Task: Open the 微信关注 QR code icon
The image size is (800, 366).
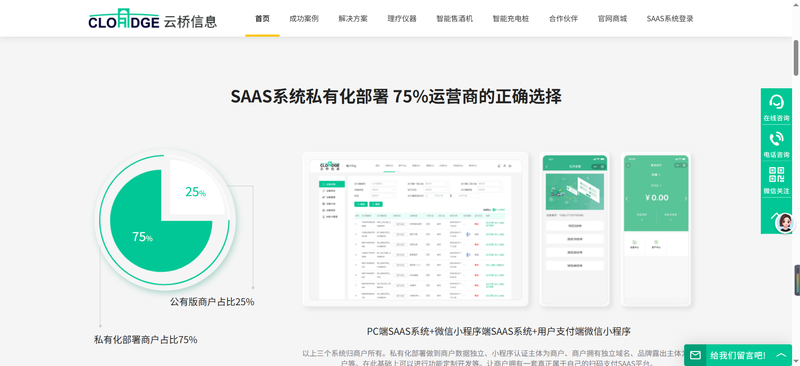Action: click(776, 175)
